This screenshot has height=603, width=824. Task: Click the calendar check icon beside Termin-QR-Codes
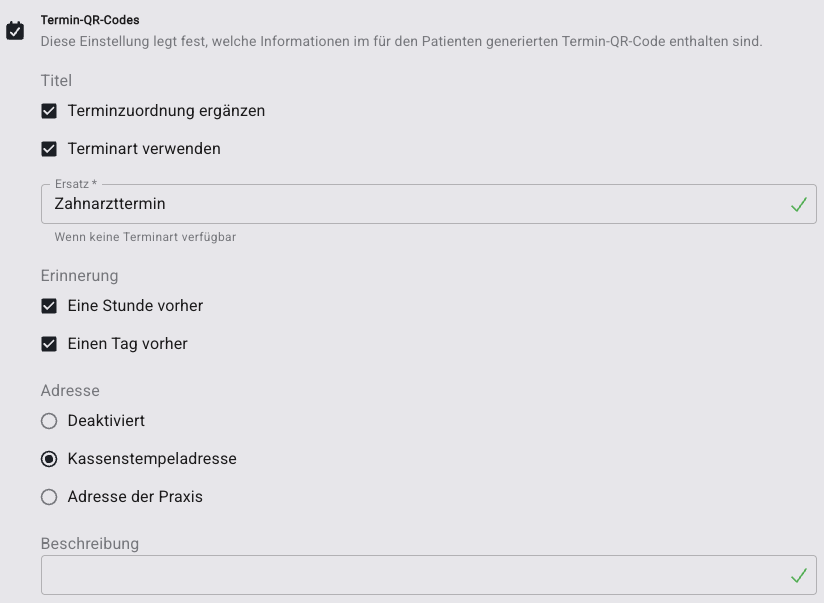click(15, 30)
